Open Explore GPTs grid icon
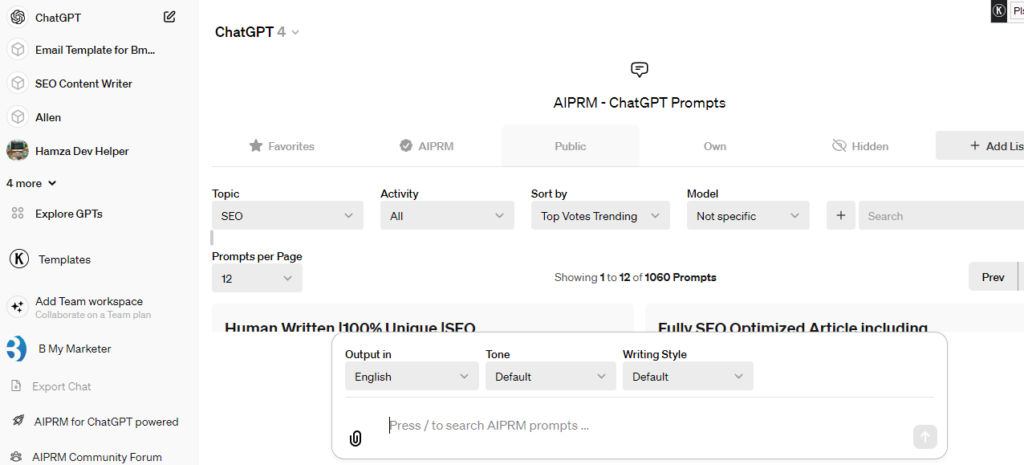 pos(17,213)
